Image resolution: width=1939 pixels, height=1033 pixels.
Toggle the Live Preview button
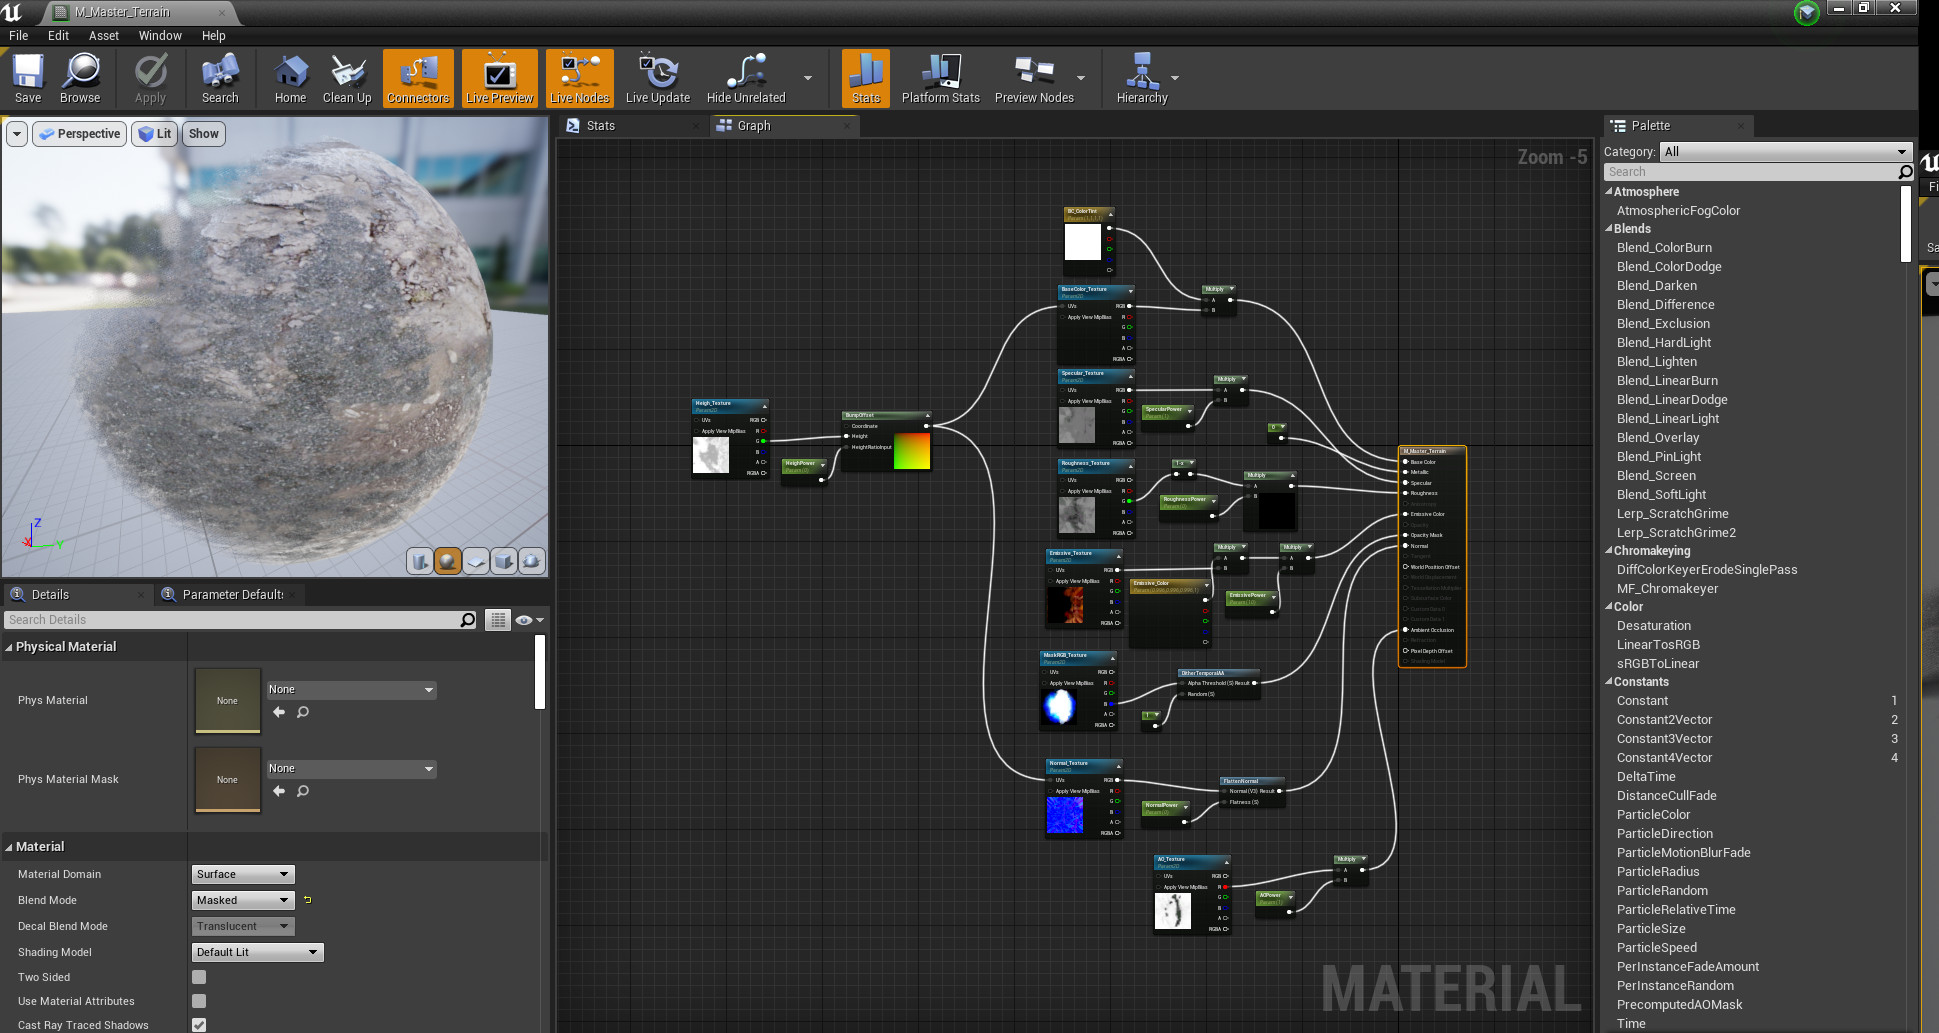point(499,78)
